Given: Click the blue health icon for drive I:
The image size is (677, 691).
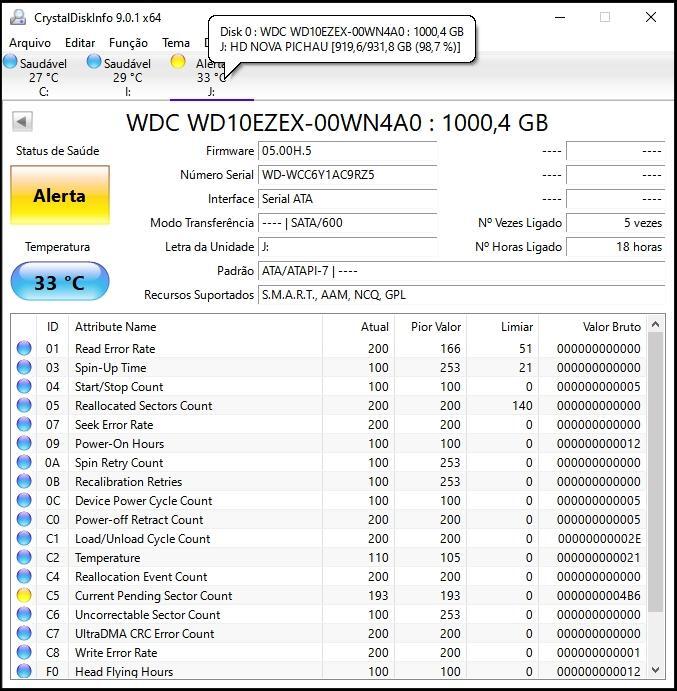Looking at the screenshot, I should [x=94, y=62].
